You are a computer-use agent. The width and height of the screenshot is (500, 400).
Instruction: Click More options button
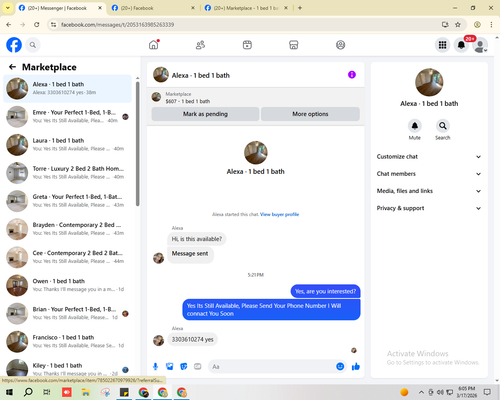310,114
